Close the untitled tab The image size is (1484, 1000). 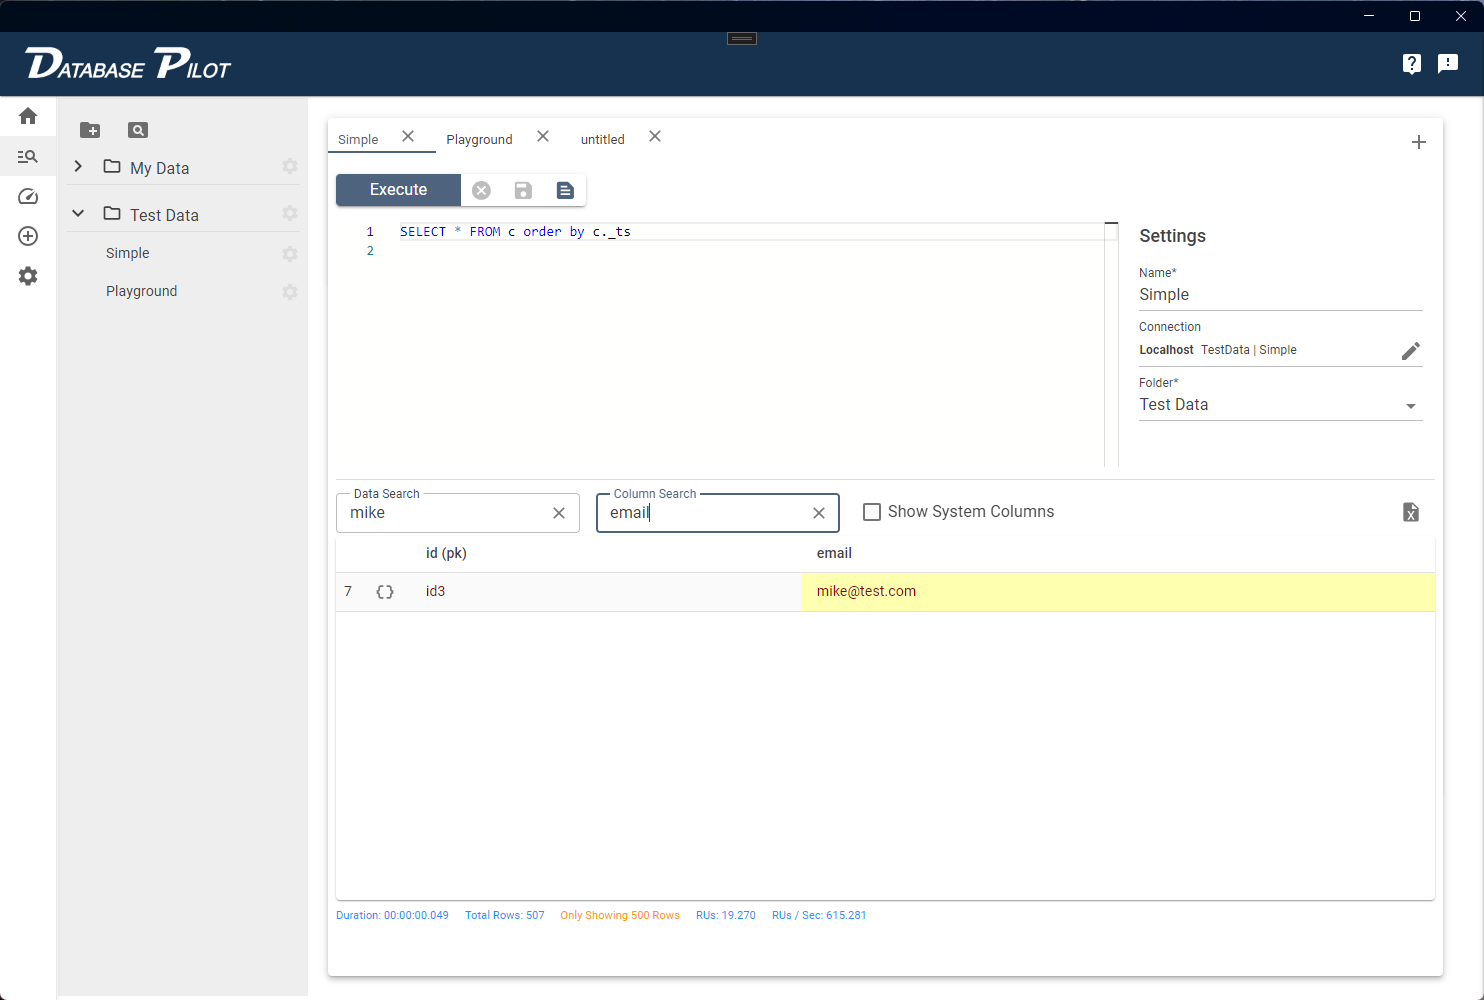coord(655,136)
